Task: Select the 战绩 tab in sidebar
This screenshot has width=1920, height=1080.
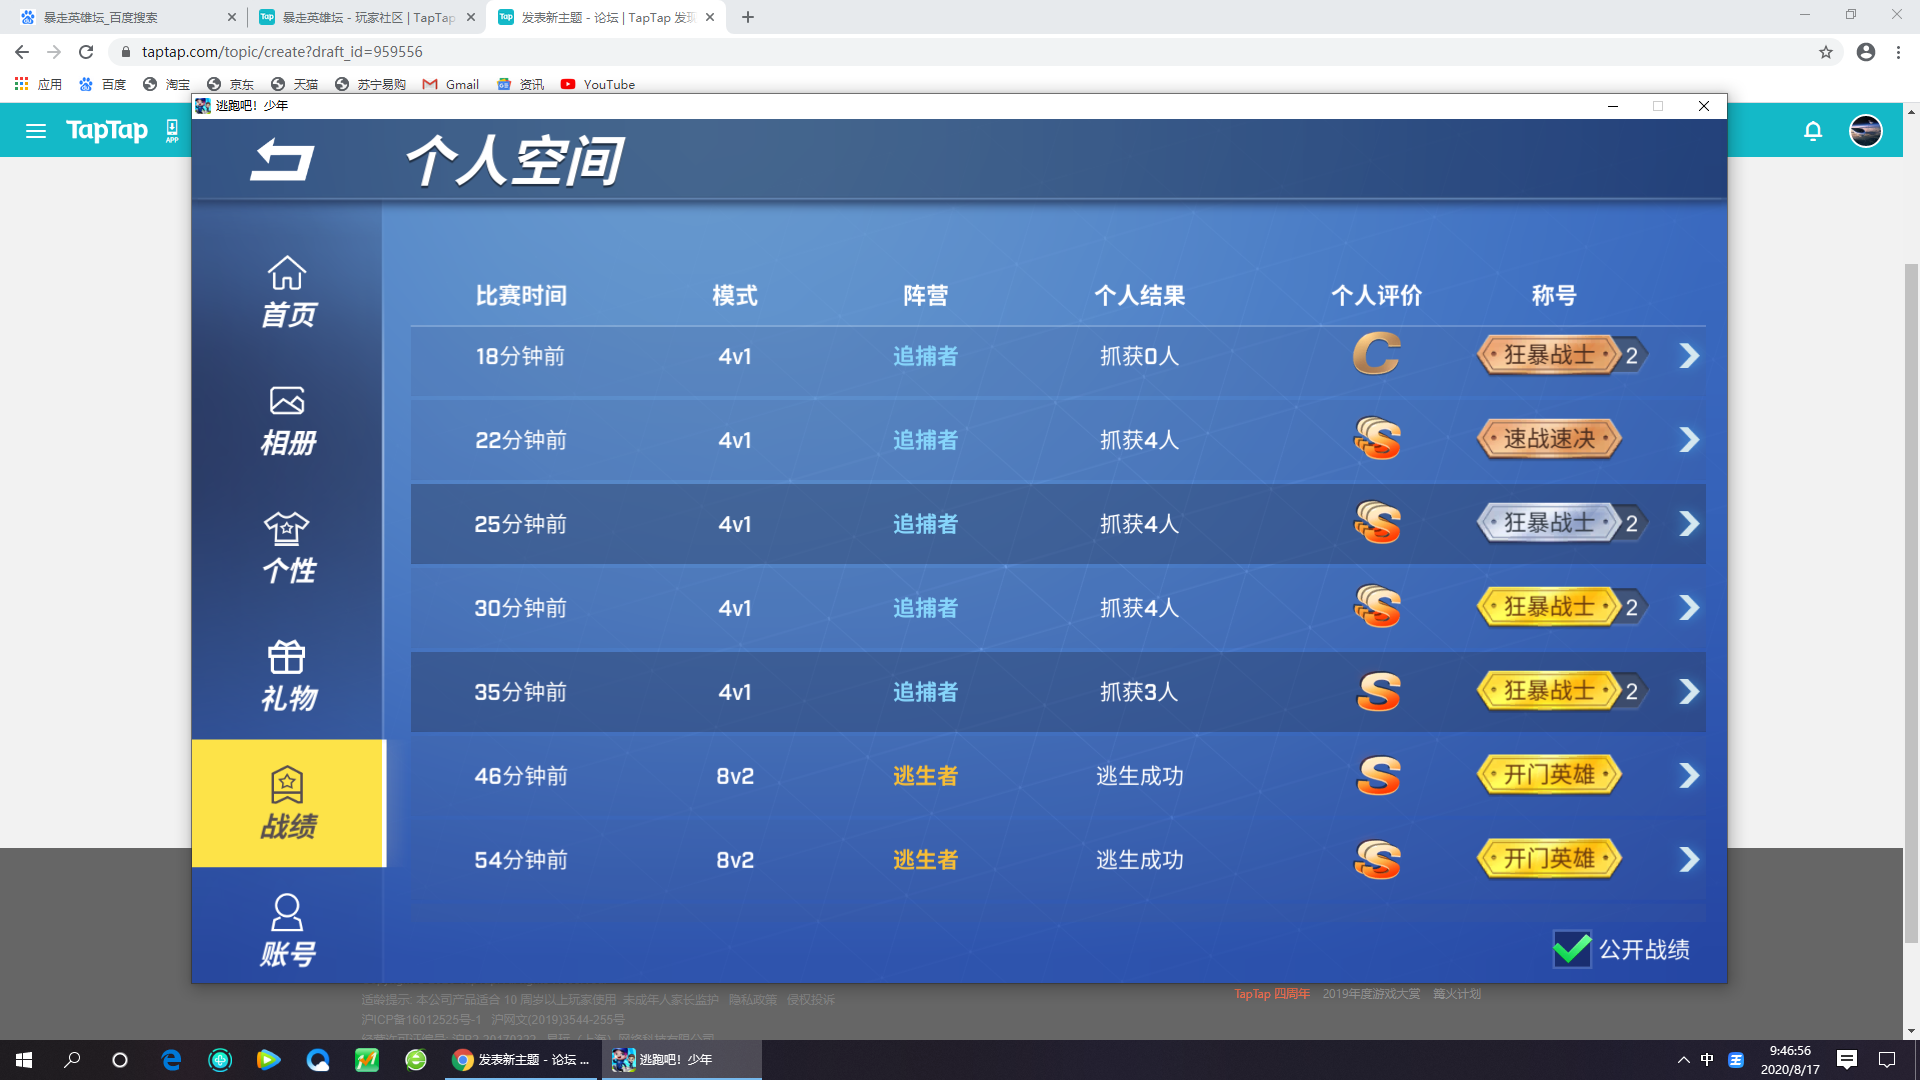Action: pyautogui.click(x=288, y=804)
